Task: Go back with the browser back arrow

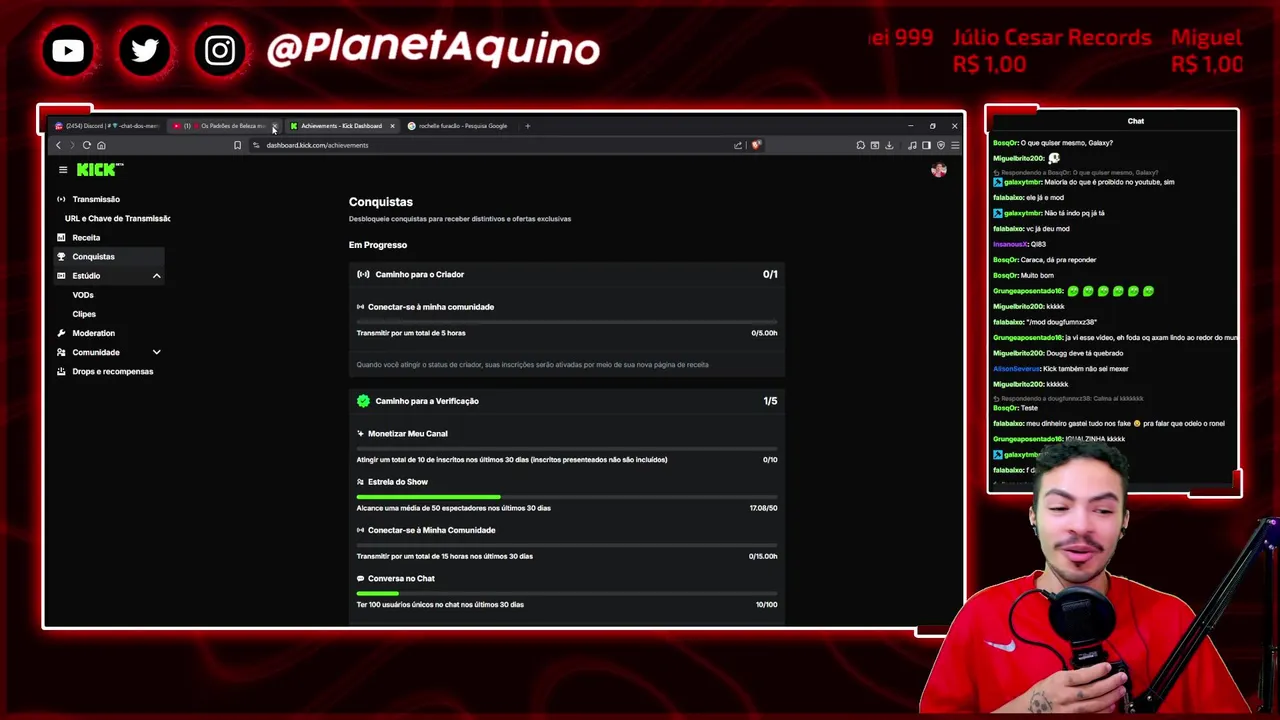Action: 58,145
